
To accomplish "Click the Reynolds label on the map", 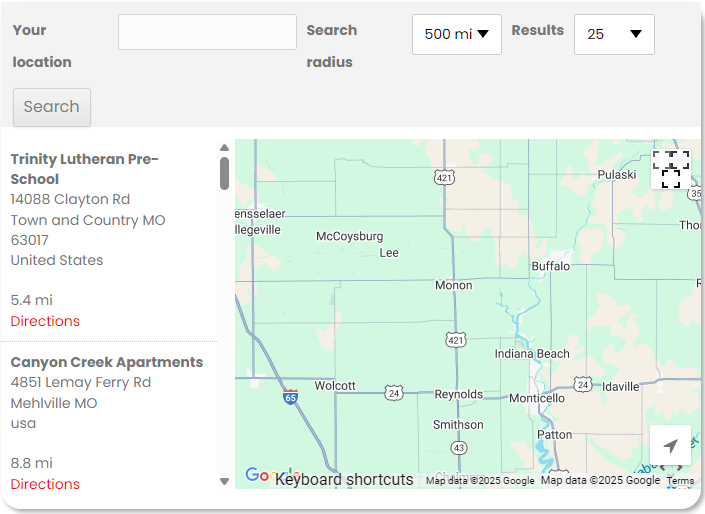I will pyautogui.click(x=459, y=394).
